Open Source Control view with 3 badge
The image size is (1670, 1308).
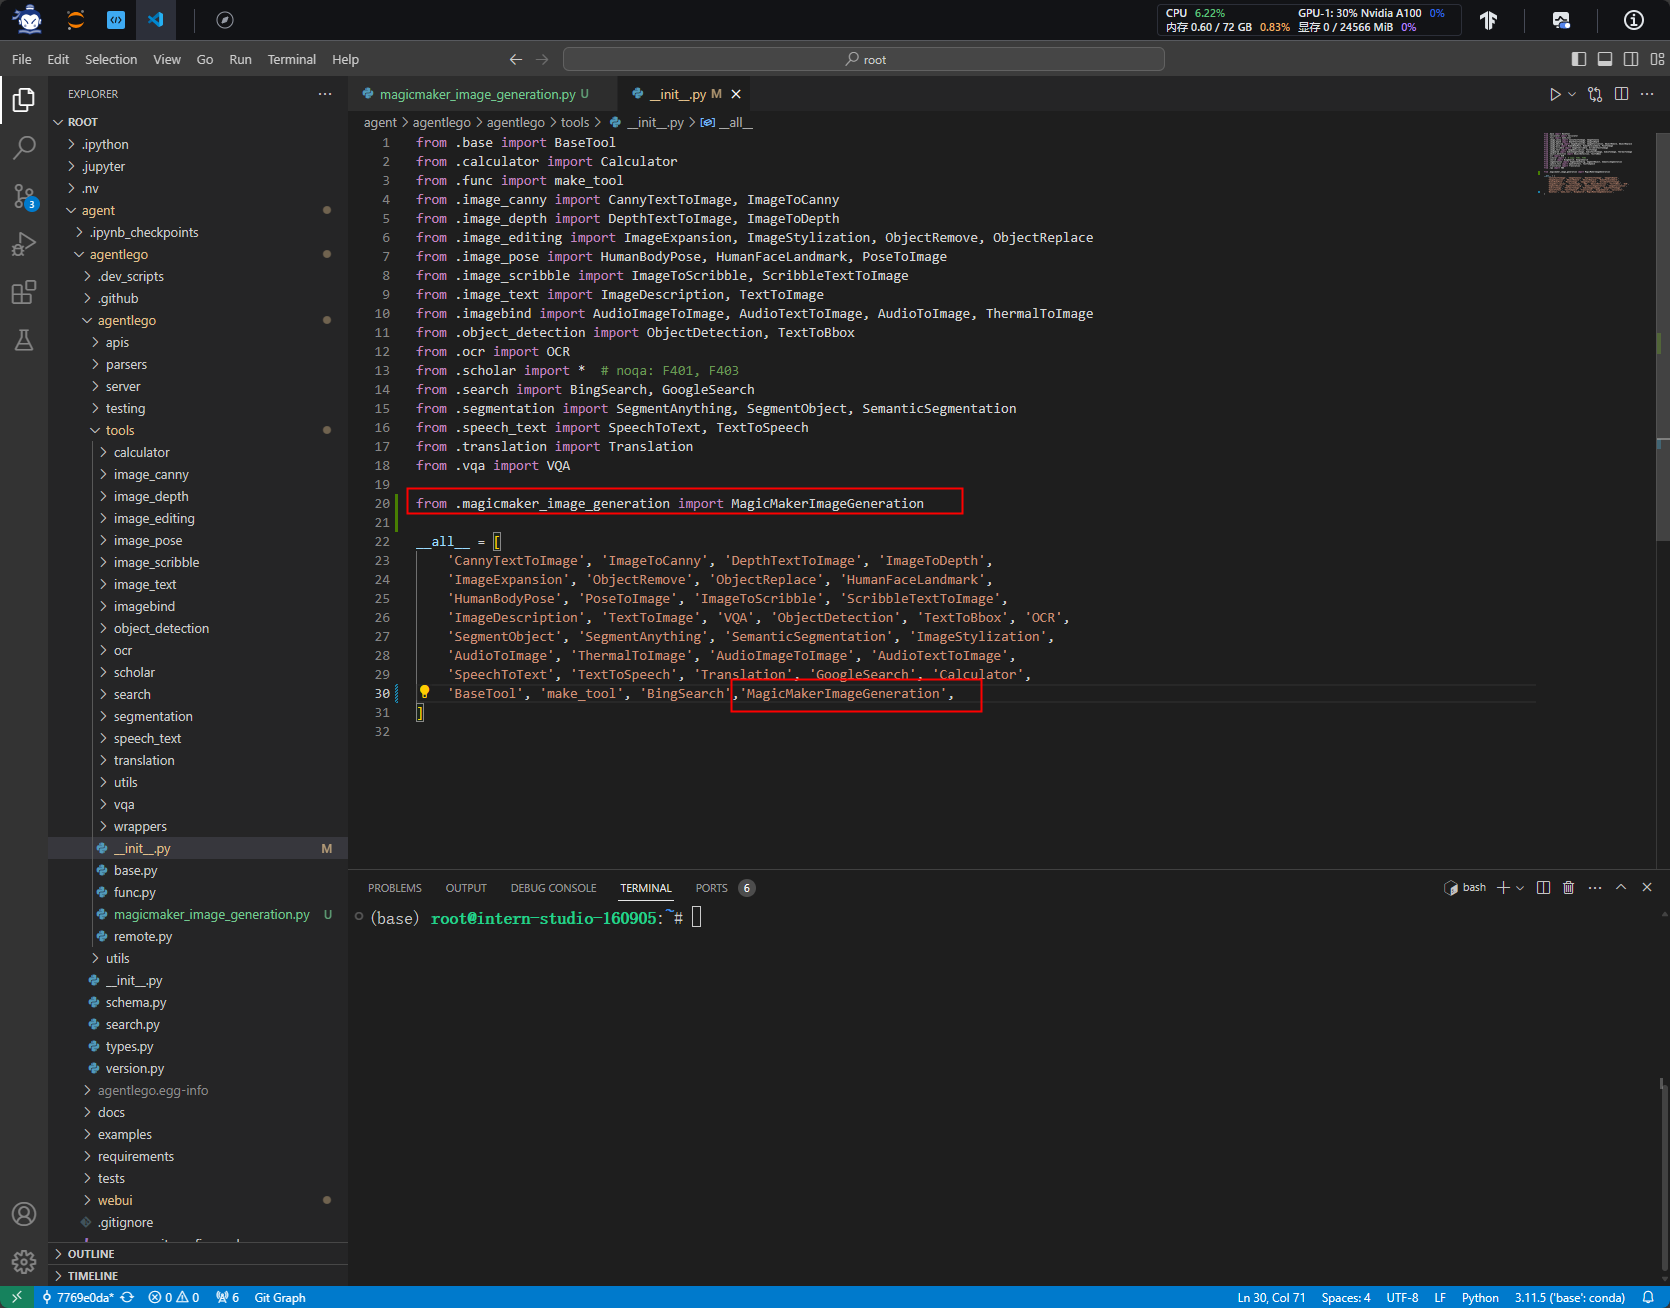click(x=24, y=196)
